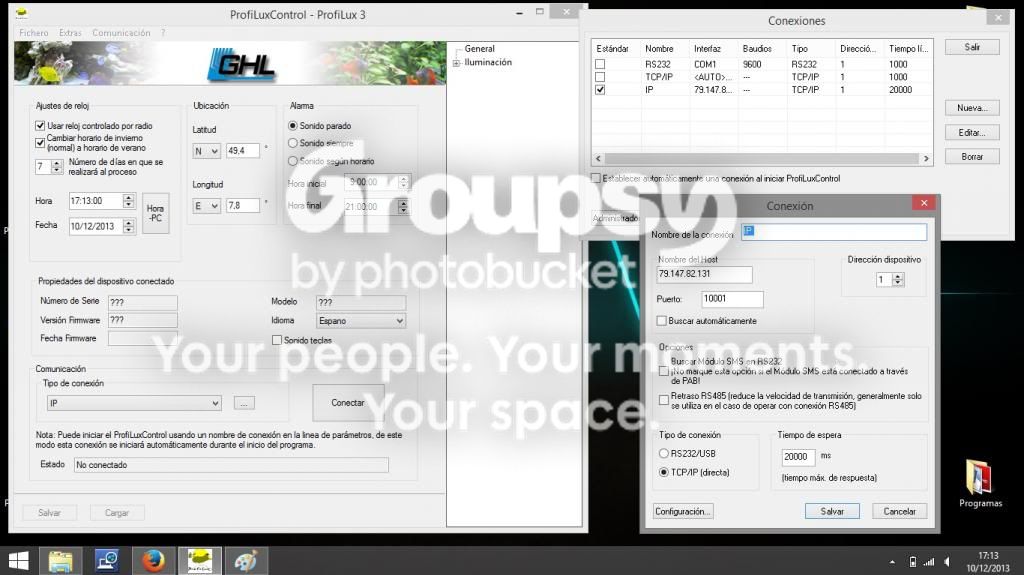Open Firefox from the taskbar
The width and height of the screenshot is (1024, 575).
[x=153, y=561]
